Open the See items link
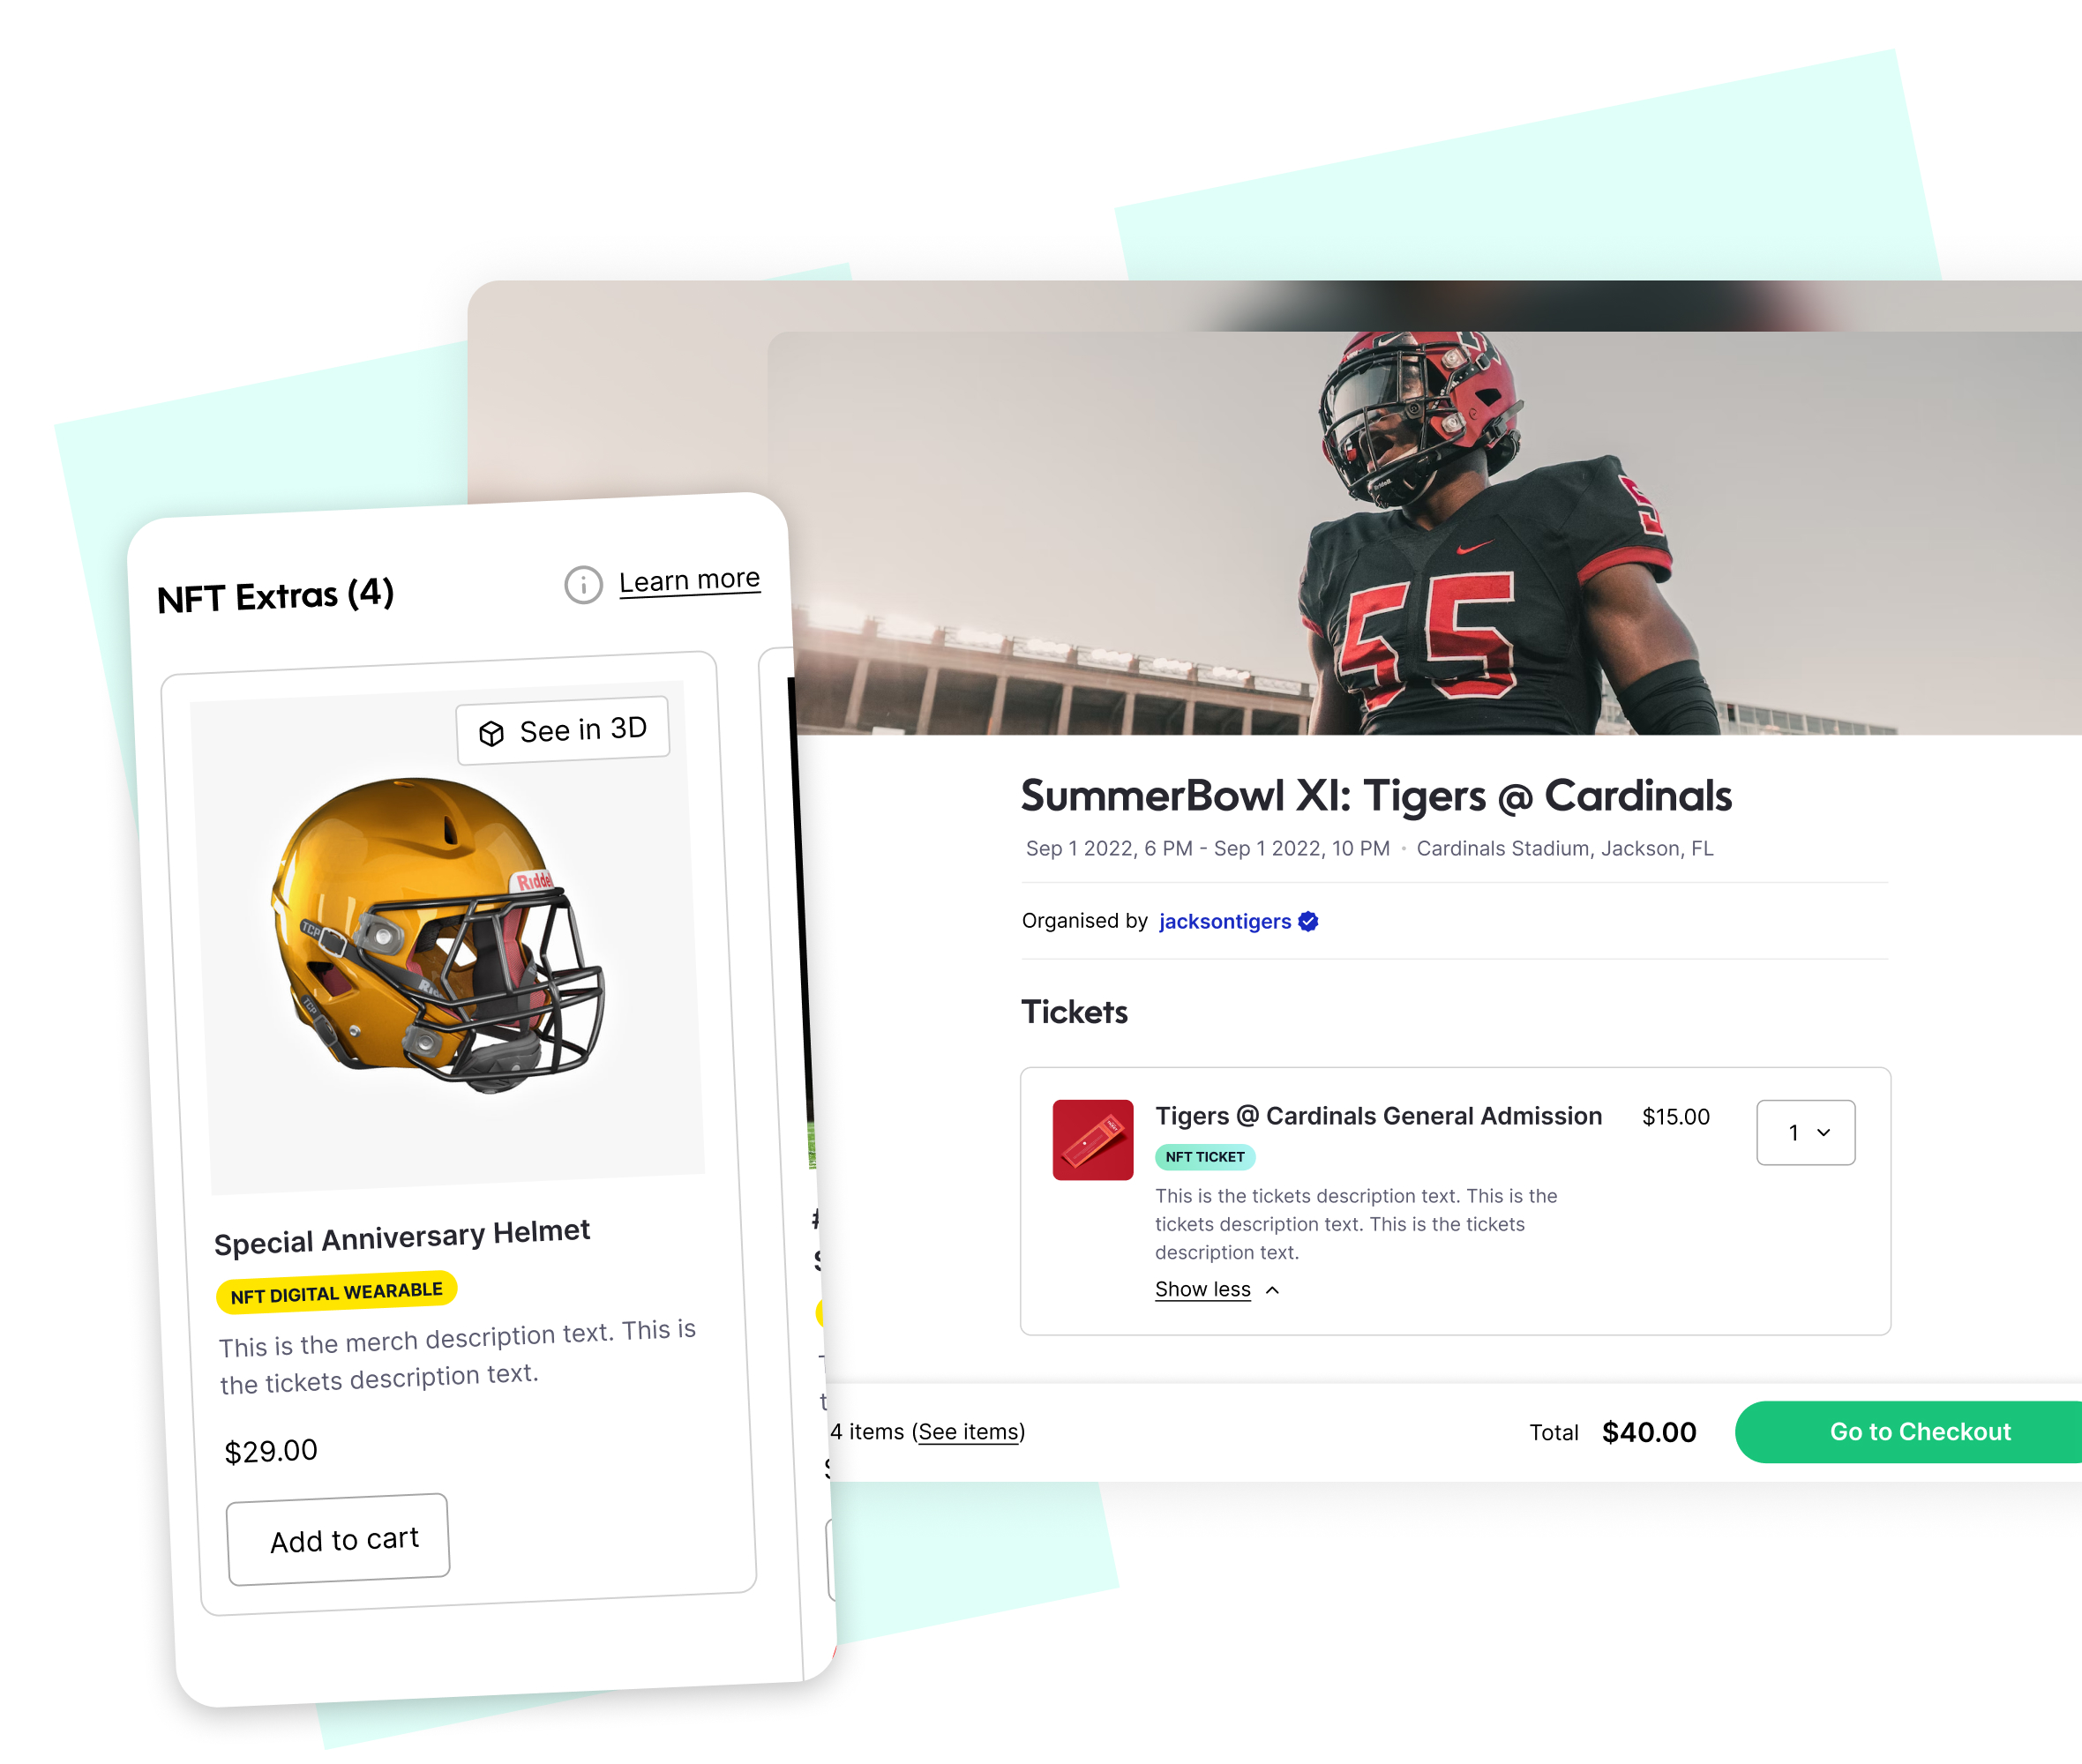2082x1764 pixels. [x=969, y=1432]
